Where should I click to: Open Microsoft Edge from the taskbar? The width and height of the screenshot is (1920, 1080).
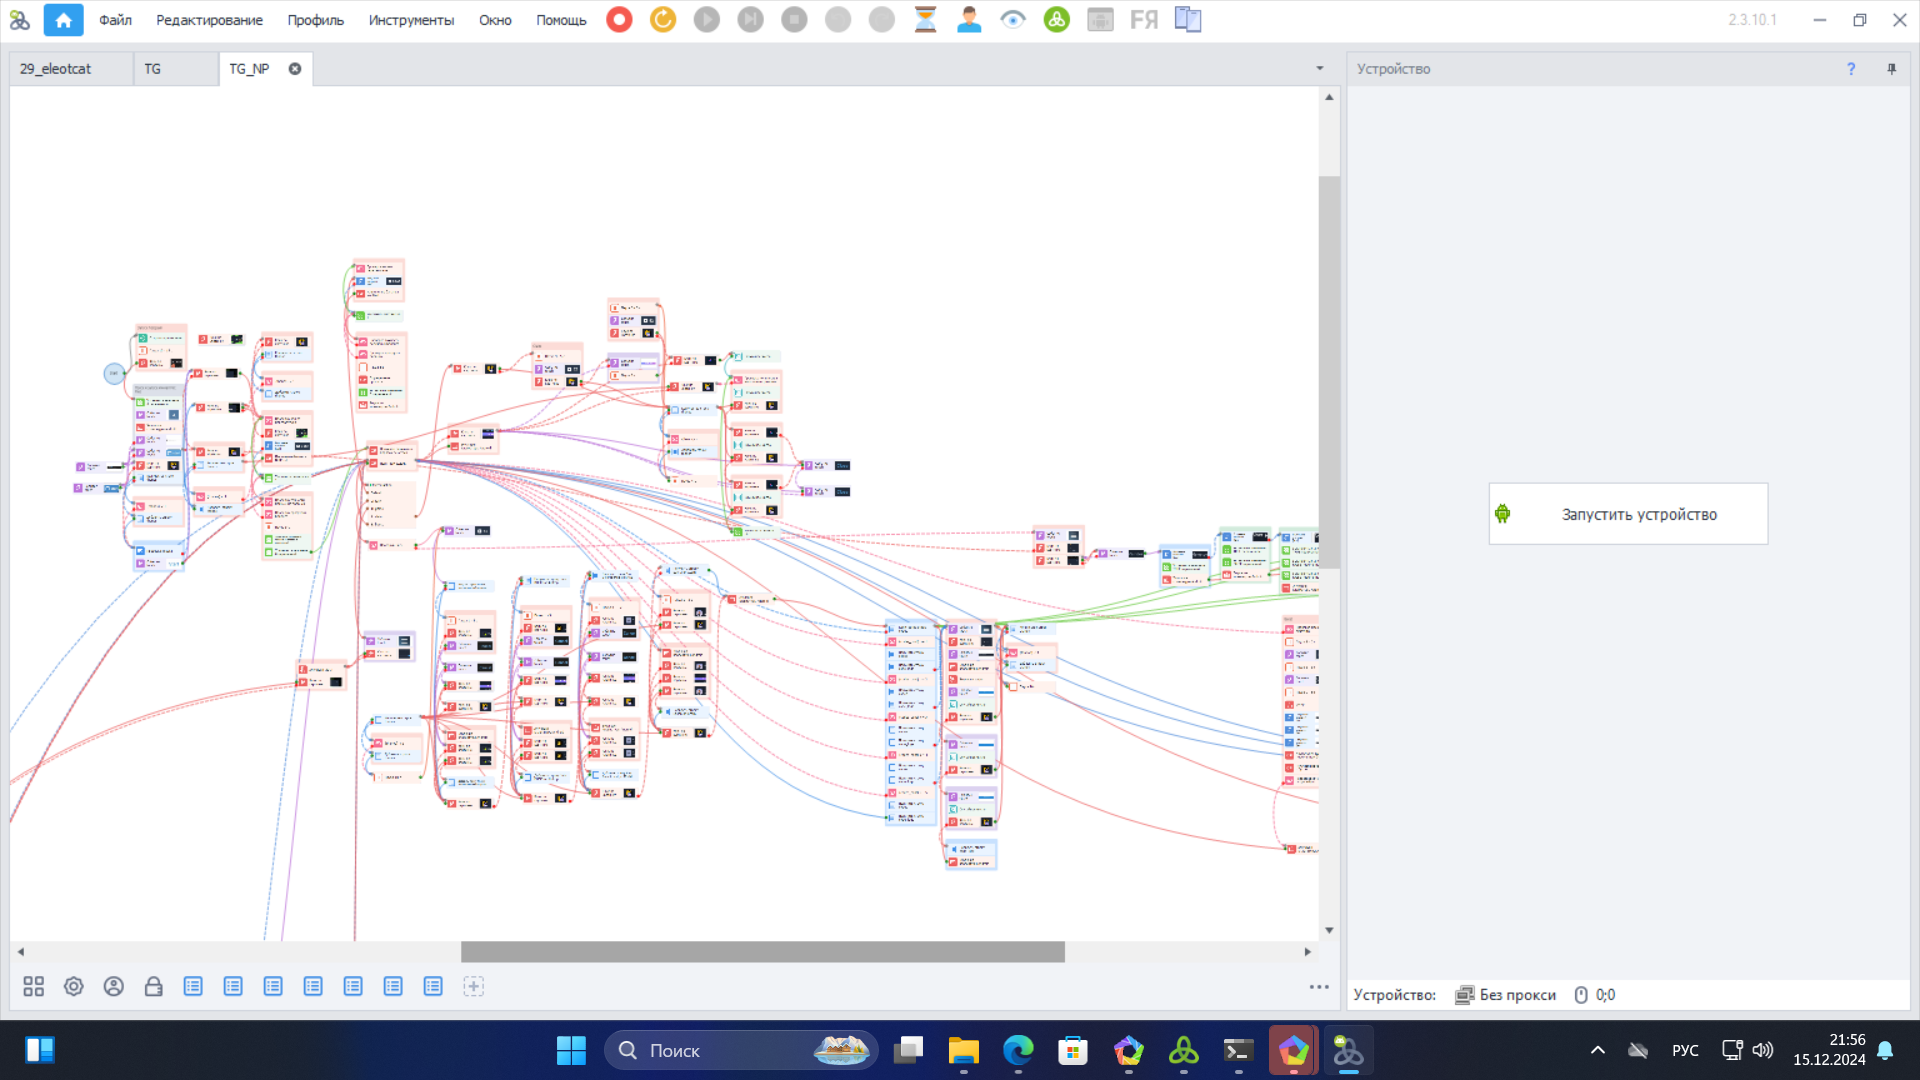coord(1018,1051)
